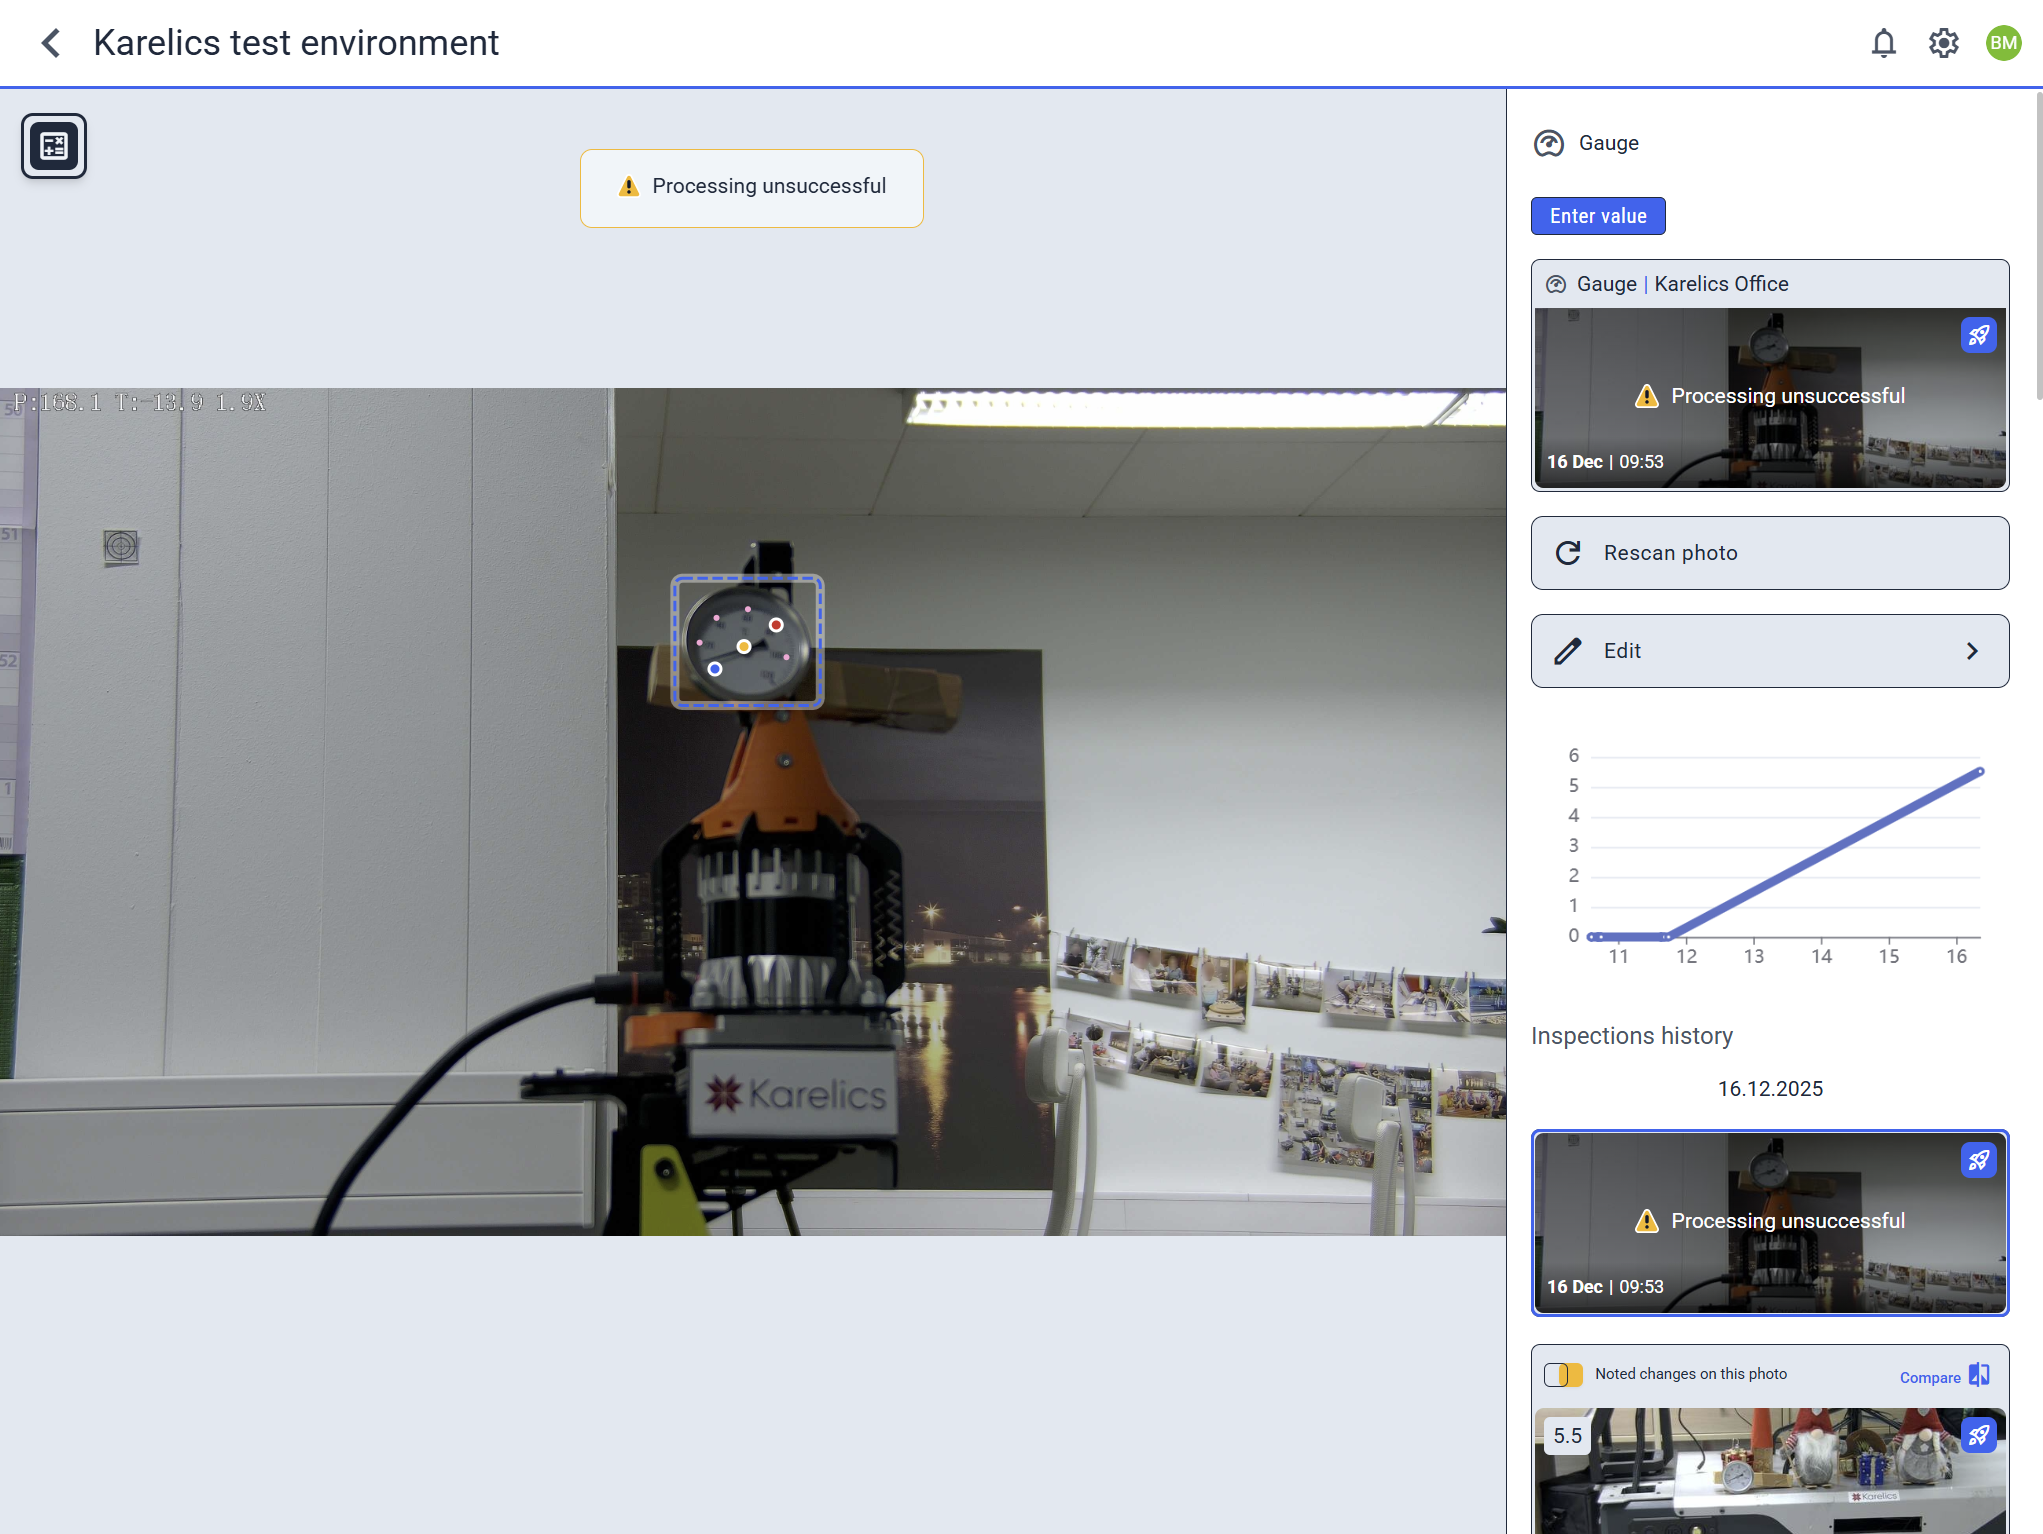Open the calculator panel icon

[x=54, y=146]
